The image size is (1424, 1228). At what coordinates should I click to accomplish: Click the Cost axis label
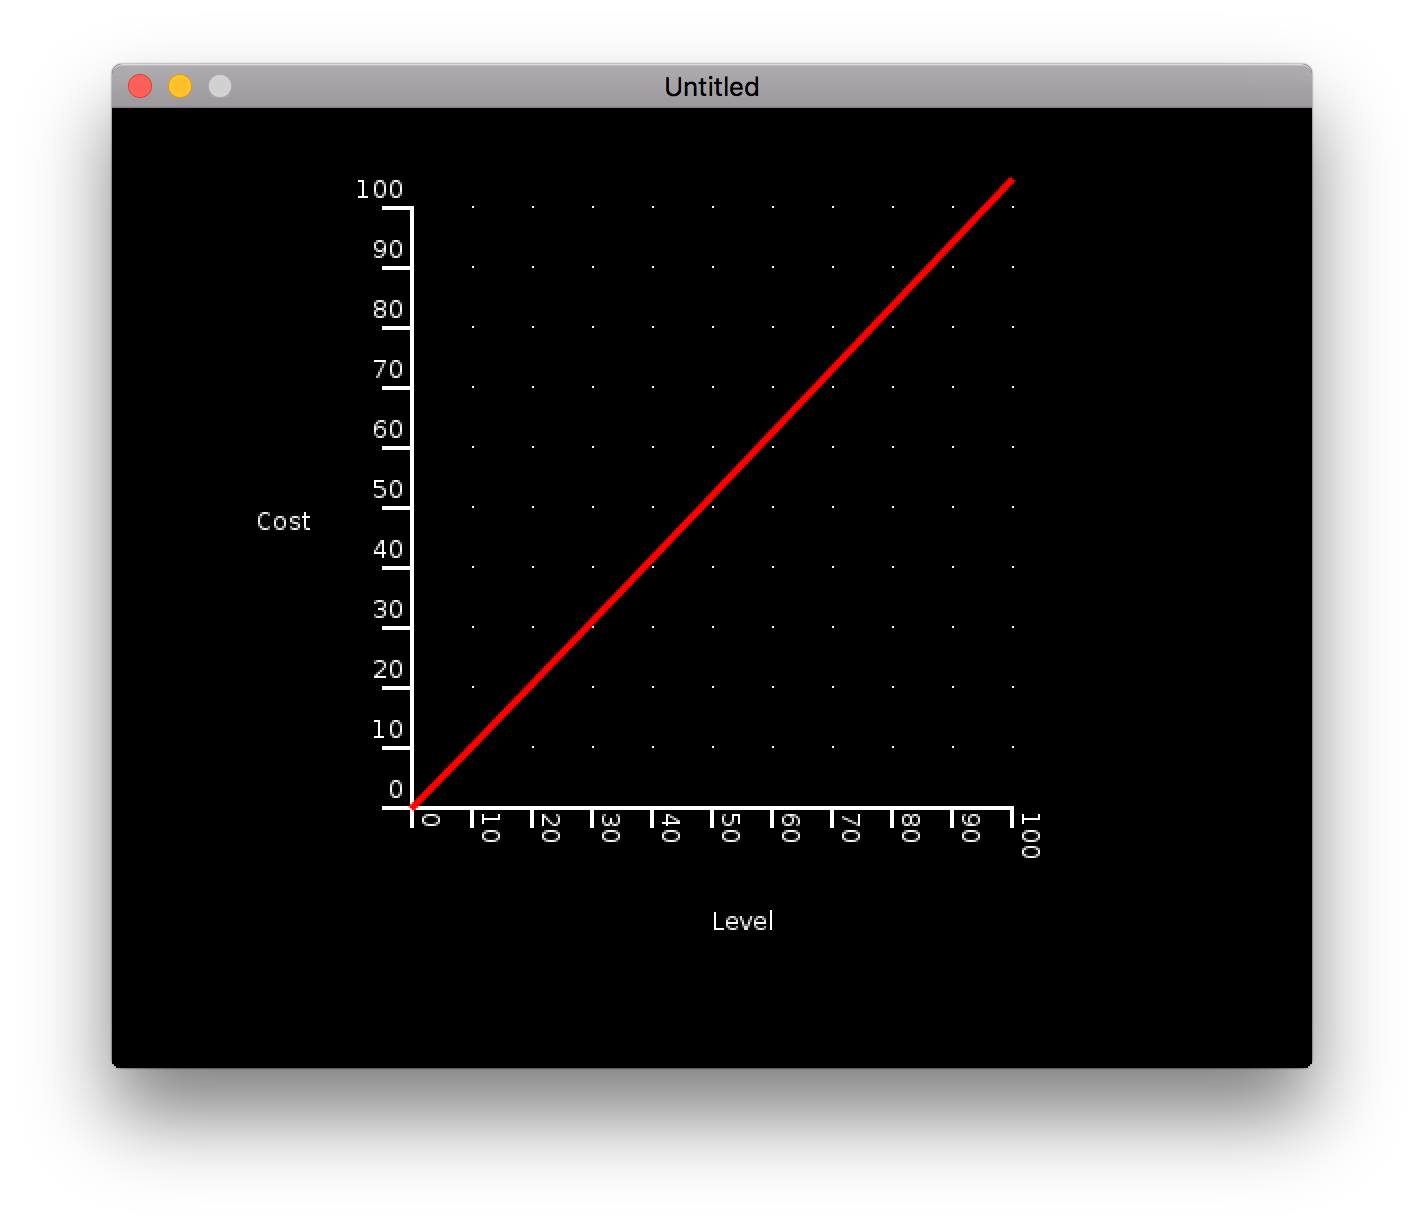tap(284, 521)
